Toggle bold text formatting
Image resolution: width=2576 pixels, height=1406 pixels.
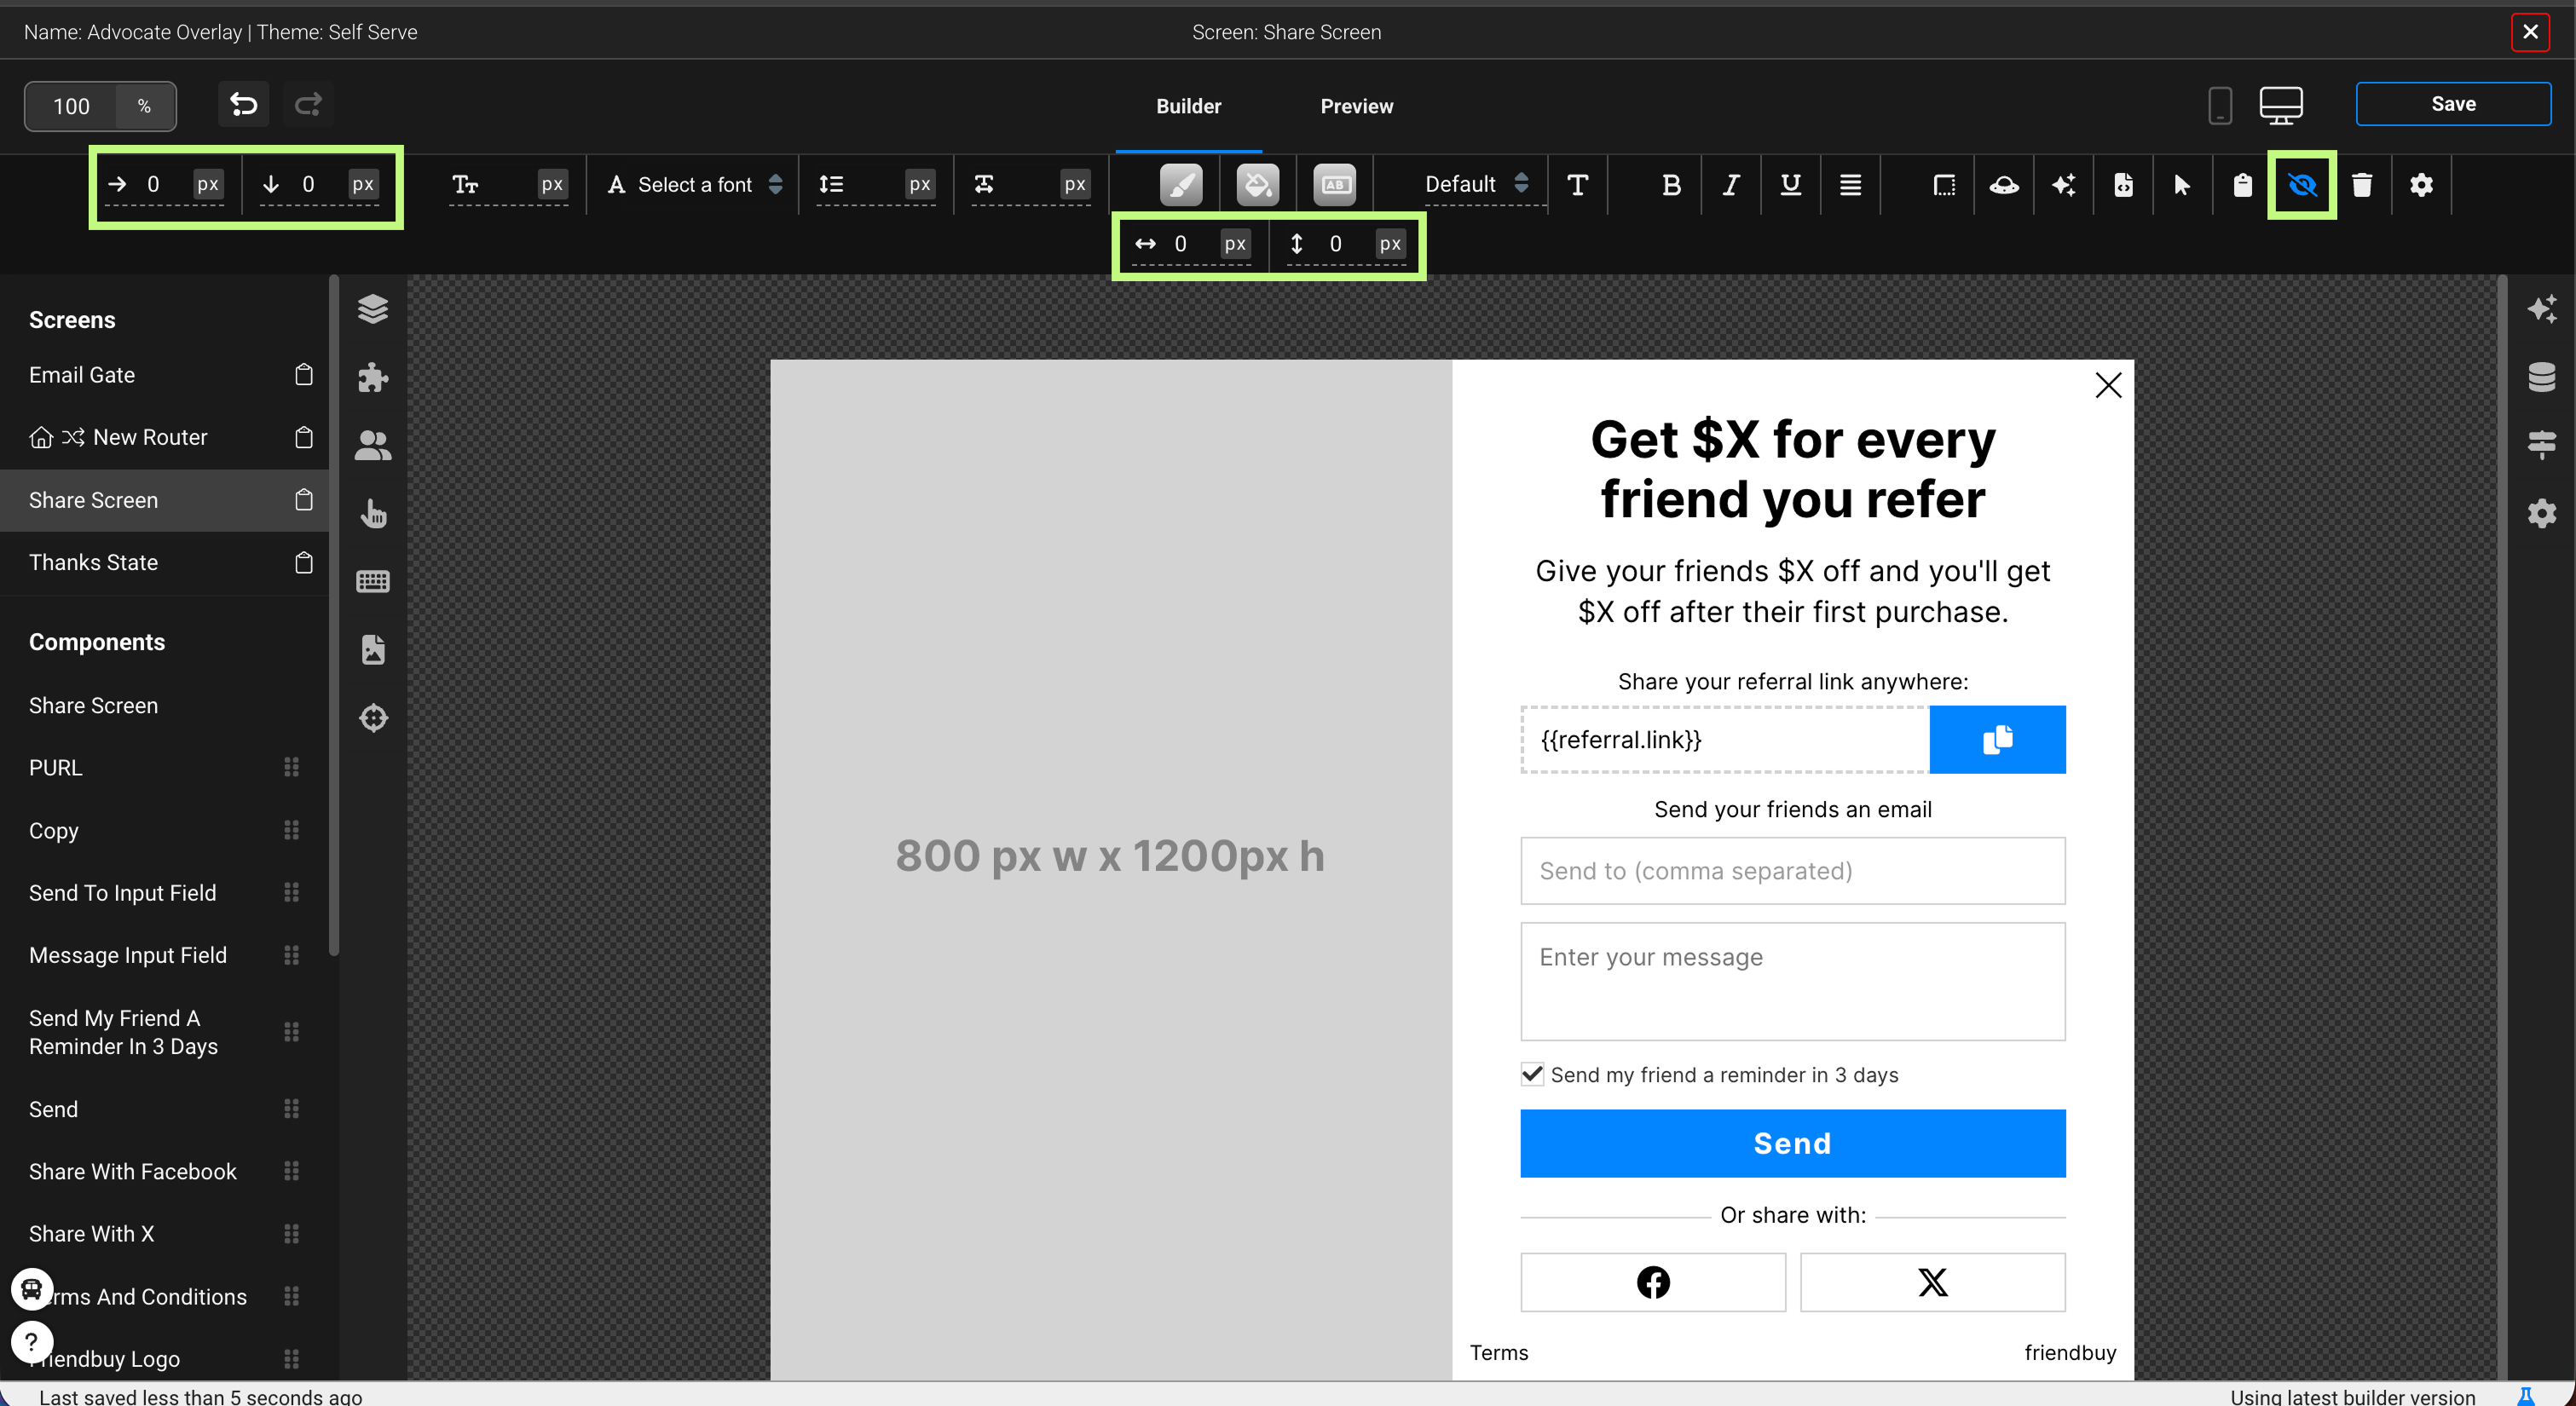[1670, 185]
